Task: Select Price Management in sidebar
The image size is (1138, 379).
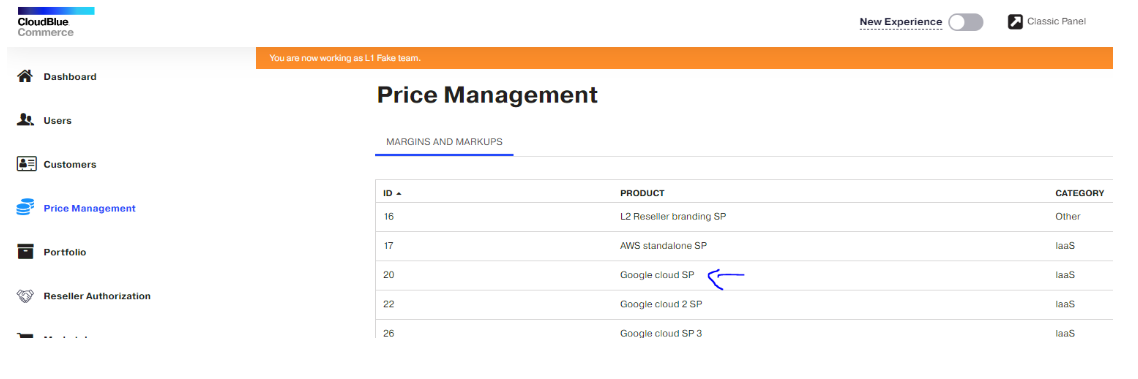Action: tap(89, 208)
